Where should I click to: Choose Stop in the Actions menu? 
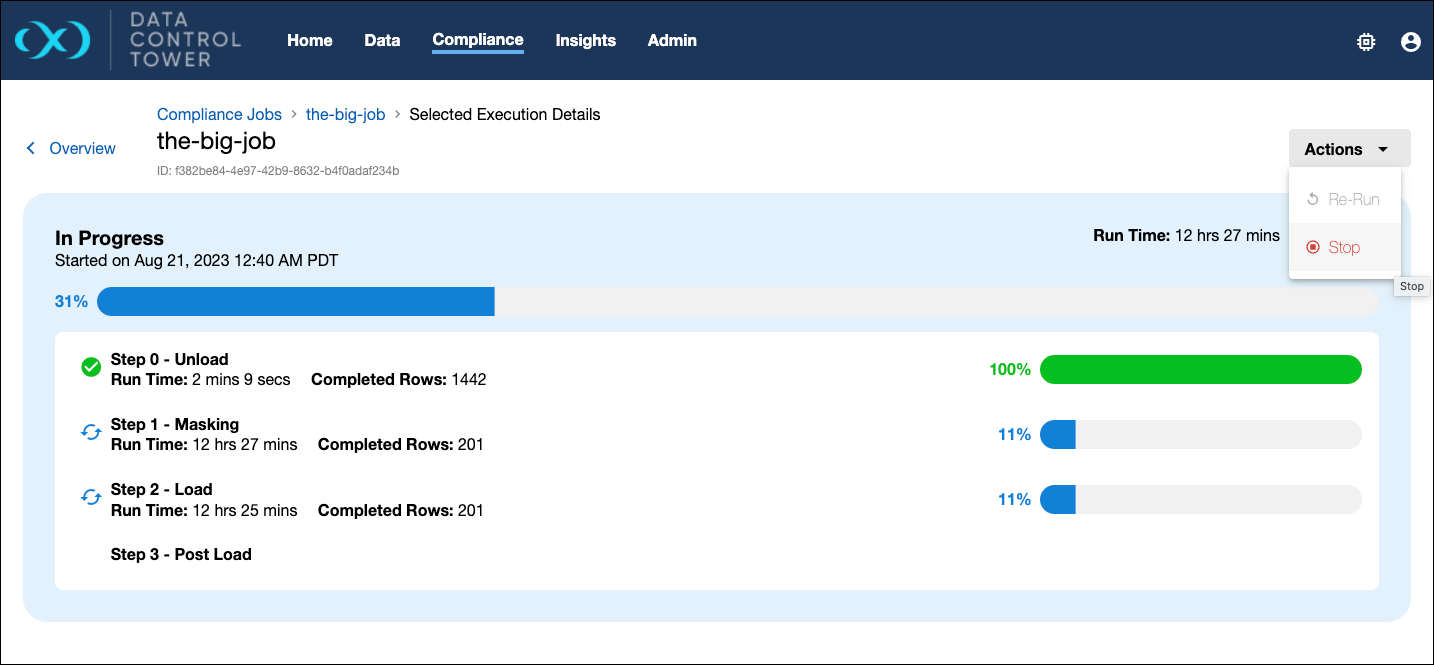coord(1344,247)
